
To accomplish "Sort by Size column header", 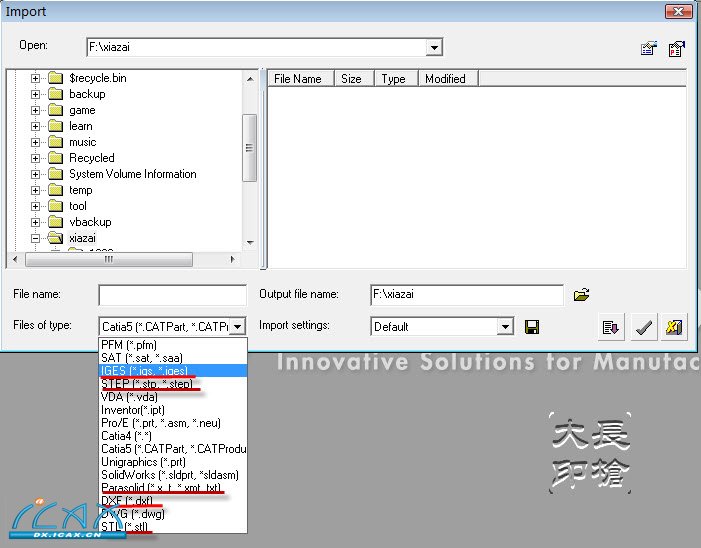I will (355, 79).
